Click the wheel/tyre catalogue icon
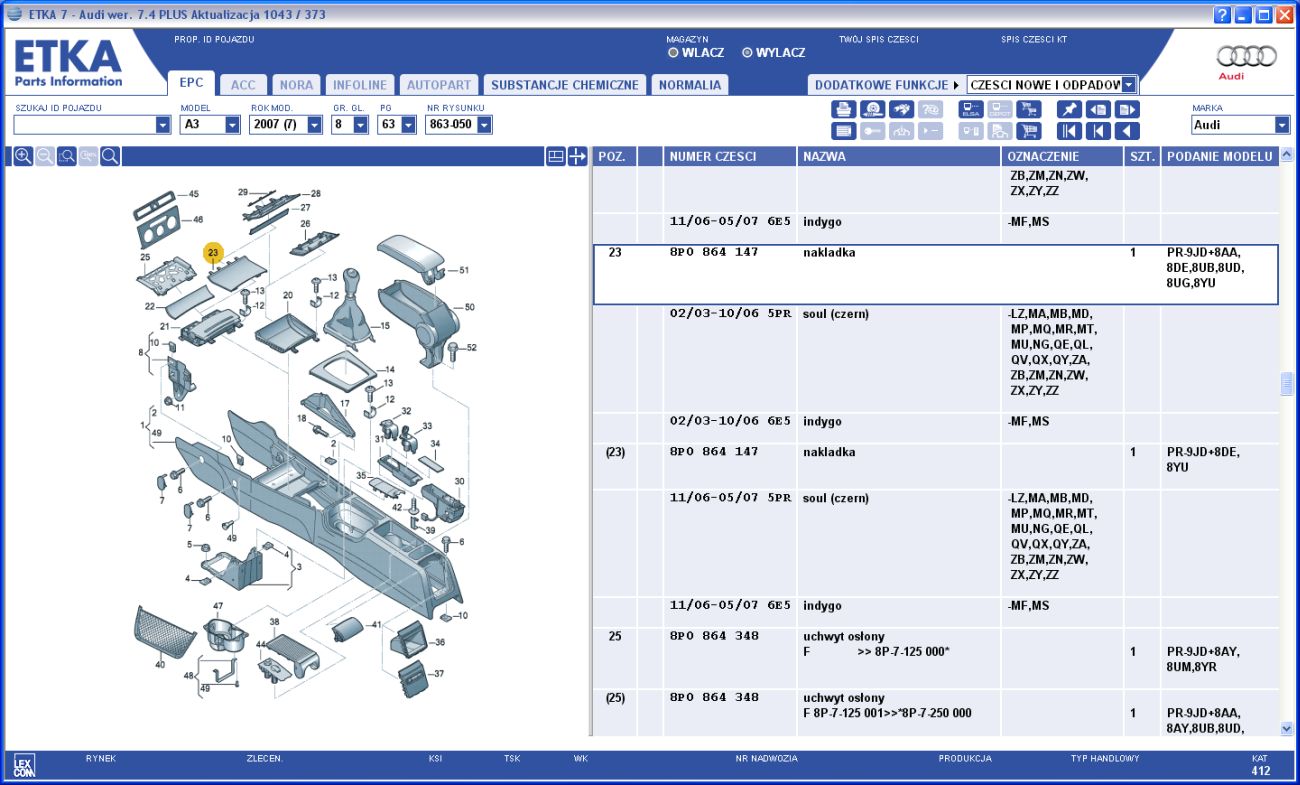This screenshot has width=1300, height=785. (873, 109)
